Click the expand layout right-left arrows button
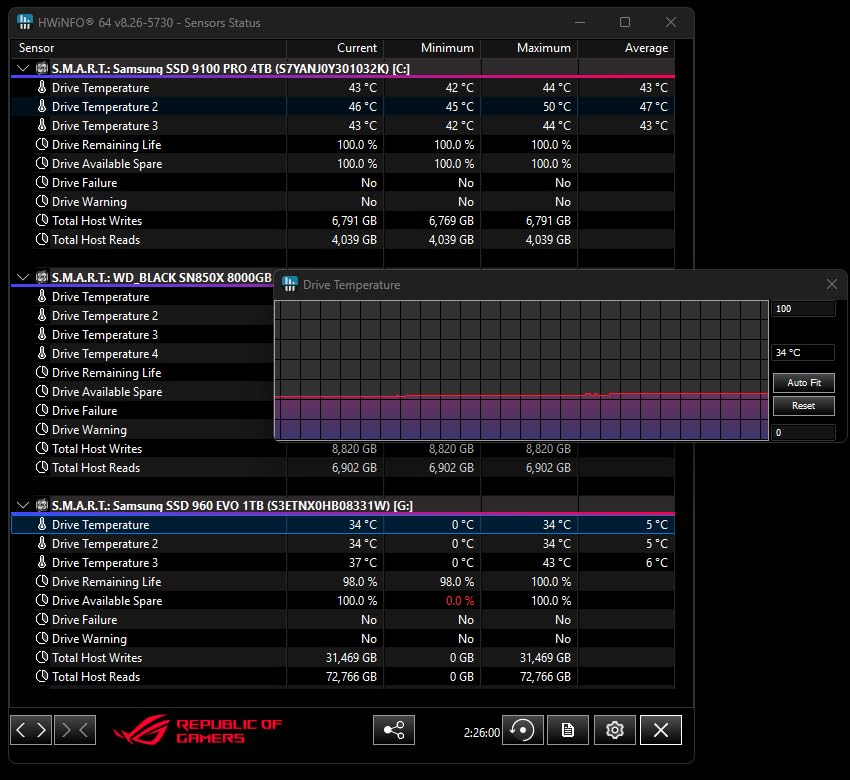Viewport: 850px width, 780px height. 31,730
